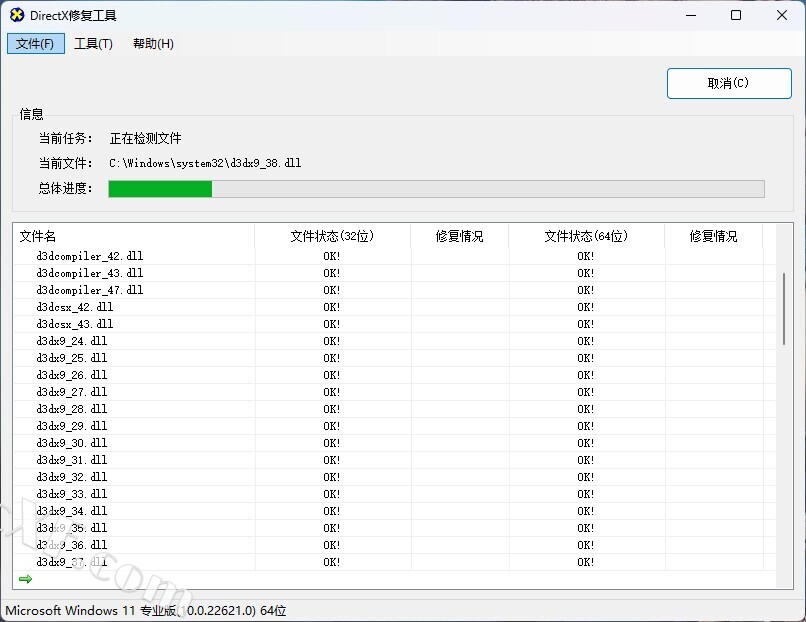Click 32-bit OK! status for d3dx9_26.dll
This screenshot has height=622, width=806.
click(x=332, y=375)
